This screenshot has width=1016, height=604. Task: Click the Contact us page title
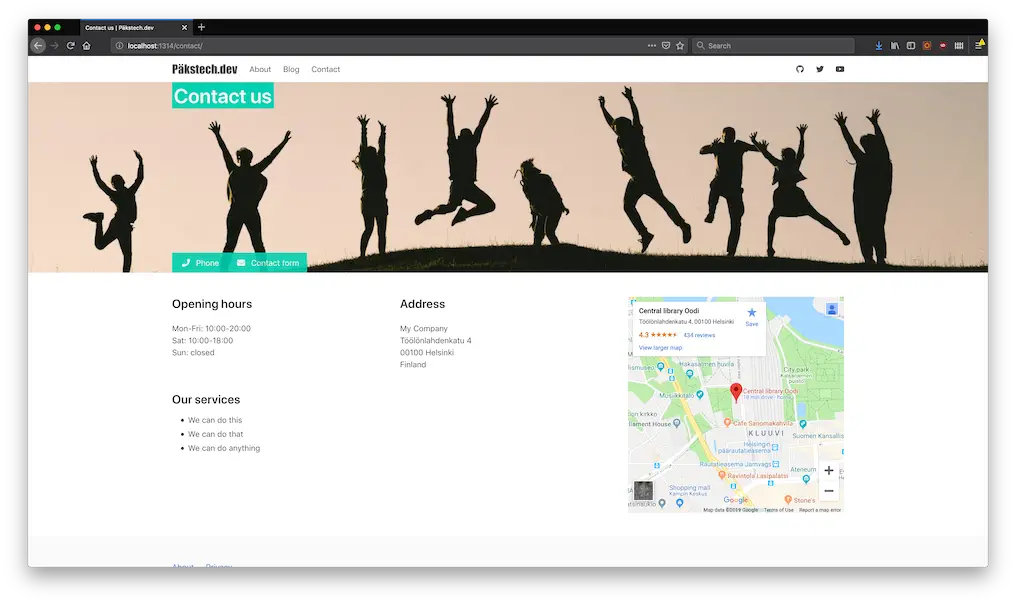coord(223,96)
